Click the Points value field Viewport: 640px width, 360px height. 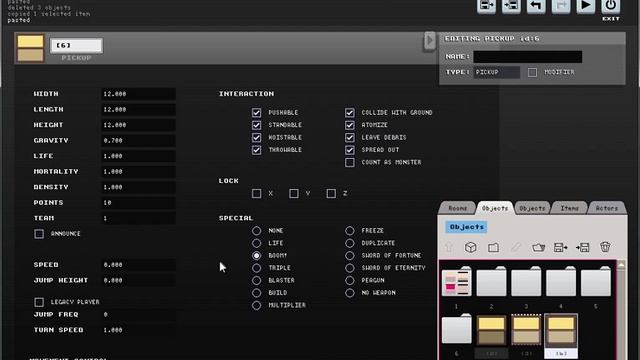tap(138, 203)
